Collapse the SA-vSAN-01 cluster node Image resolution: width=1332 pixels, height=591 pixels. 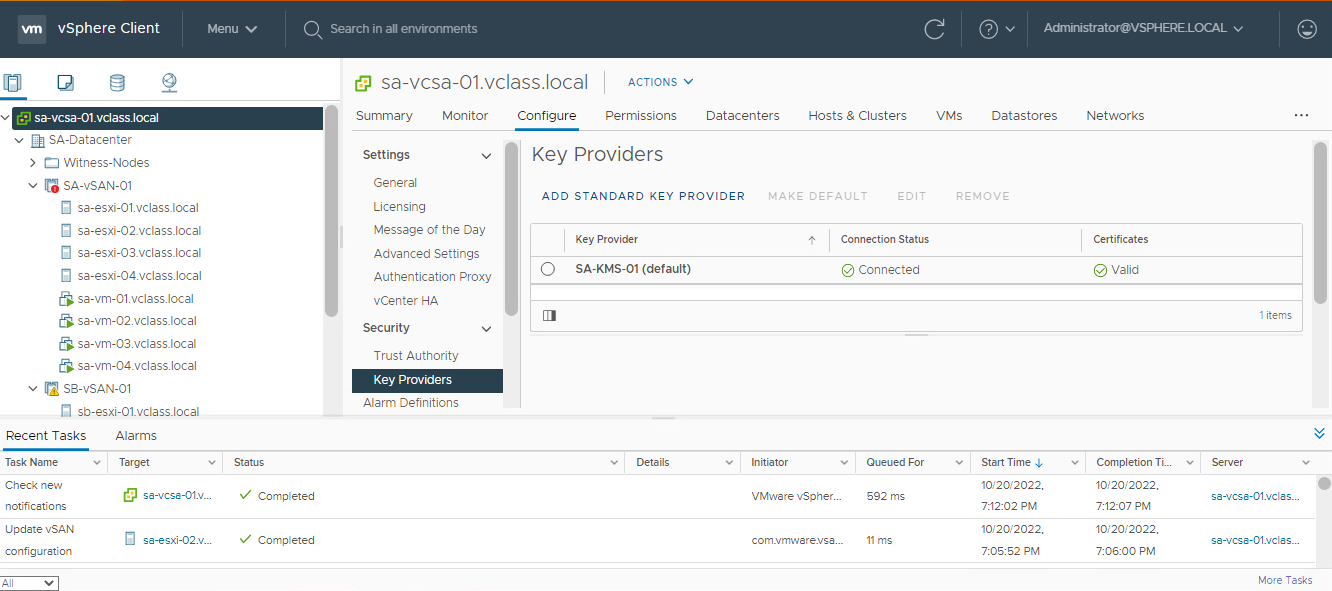(x=33, y=186)
